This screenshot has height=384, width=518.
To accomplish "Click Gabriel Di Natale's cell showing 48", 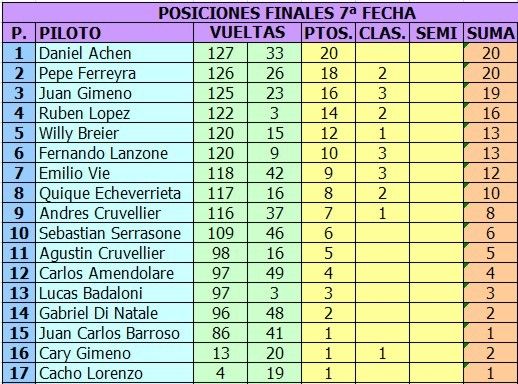I will (274, 313).
